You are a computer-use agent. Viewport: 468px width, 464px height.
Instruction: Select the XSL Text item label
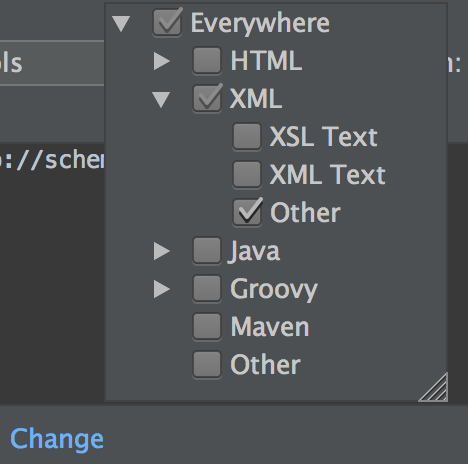[x=323, y=137]
